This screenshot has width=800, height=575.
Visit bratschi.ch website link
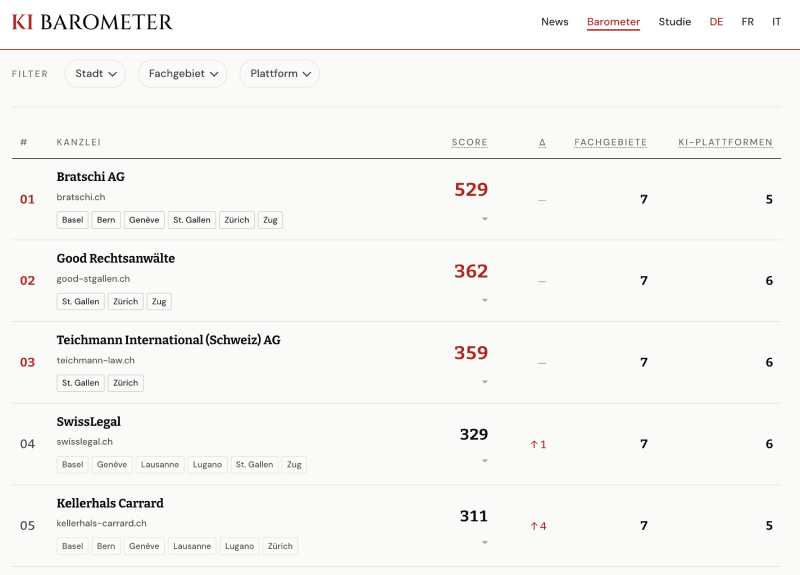(x=81, y=197)
